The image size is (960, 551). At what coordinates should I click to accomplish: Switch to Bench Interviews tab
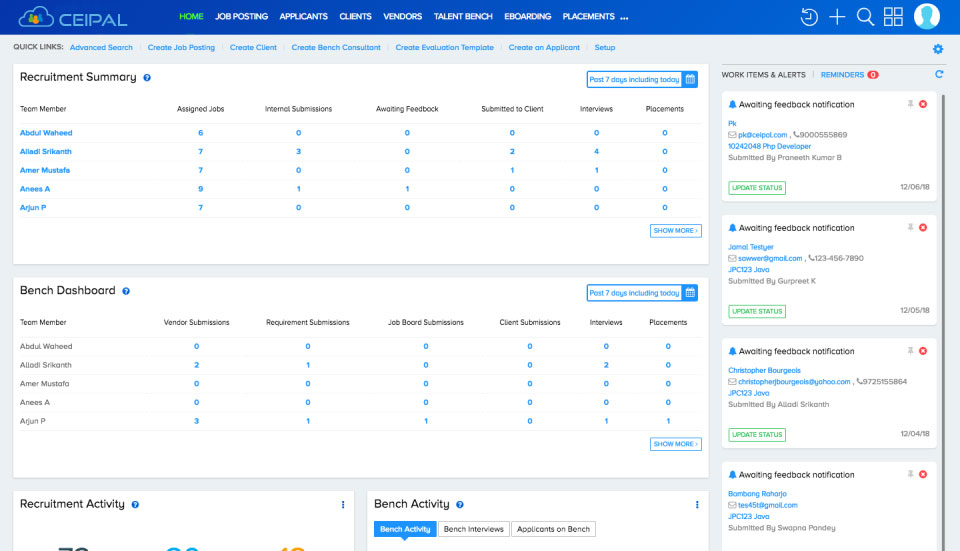click(473, 529)
